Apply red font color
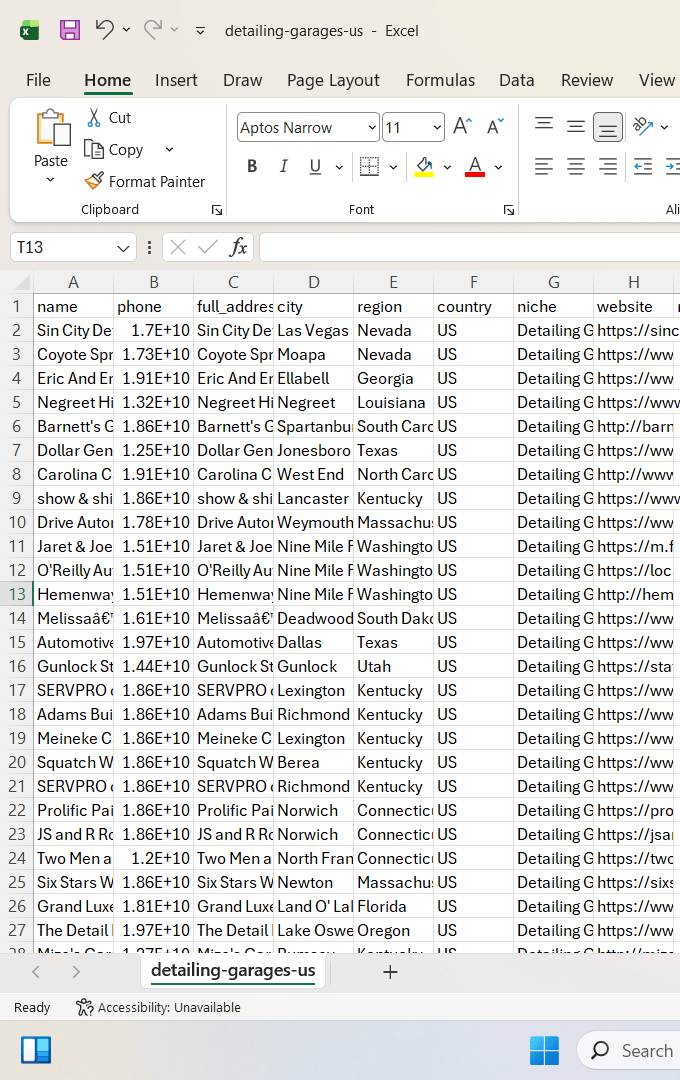680x1080 pixels. coord(475,166)
